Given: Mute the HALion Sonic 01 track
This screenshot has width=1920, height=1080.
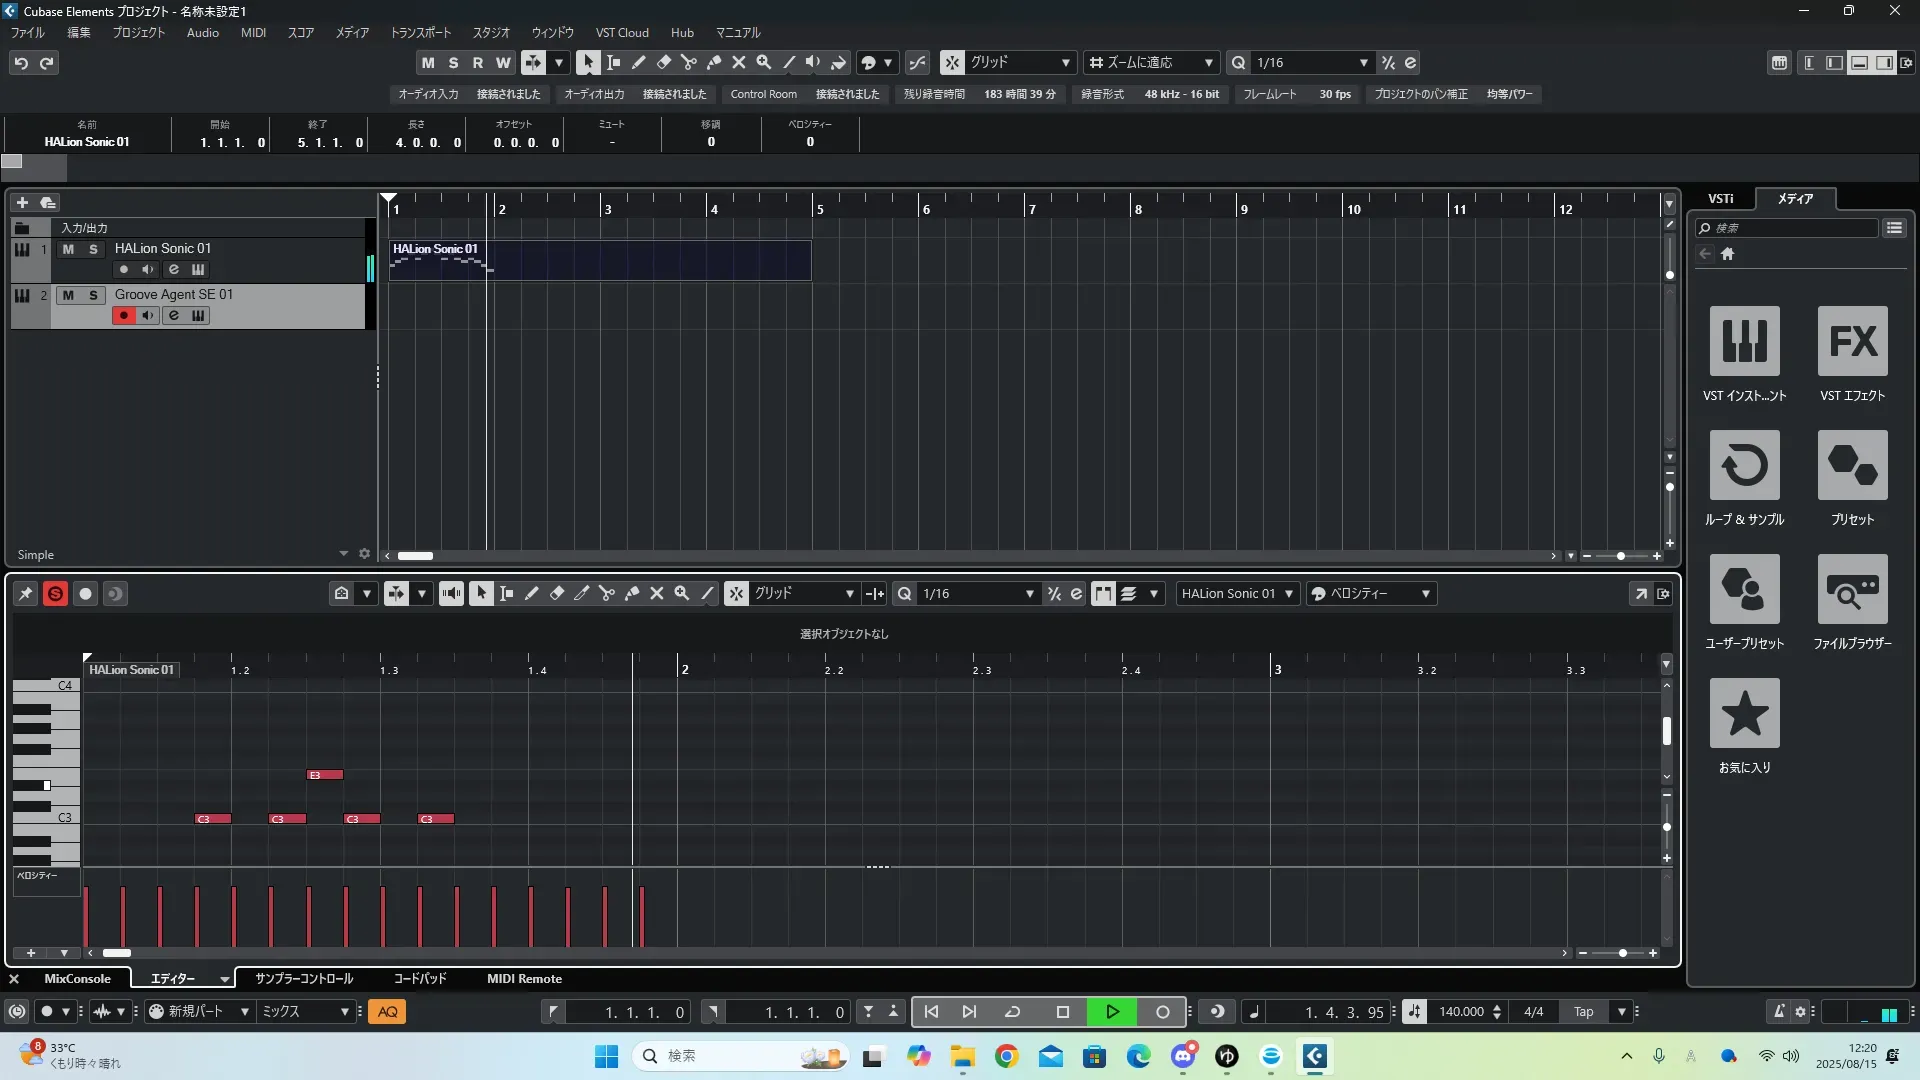Looking at the screenshot, I should point(68,249).
